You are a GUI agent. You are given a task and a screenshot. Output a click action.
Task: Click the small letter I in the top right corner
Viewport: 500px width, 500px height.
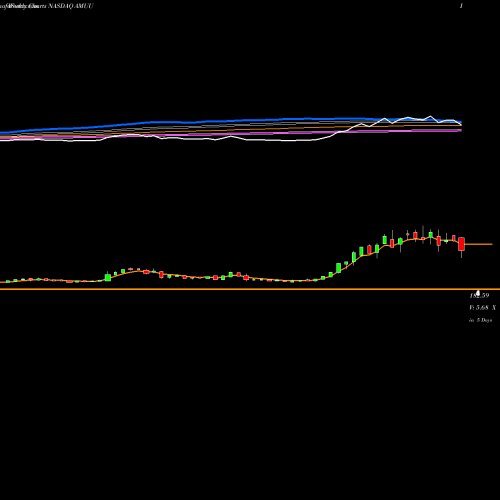click(461, 6)
